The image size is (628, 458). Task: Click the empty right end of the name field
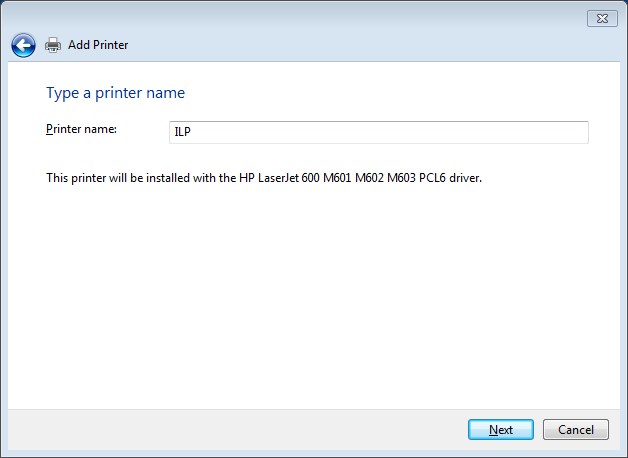(520, 132)
